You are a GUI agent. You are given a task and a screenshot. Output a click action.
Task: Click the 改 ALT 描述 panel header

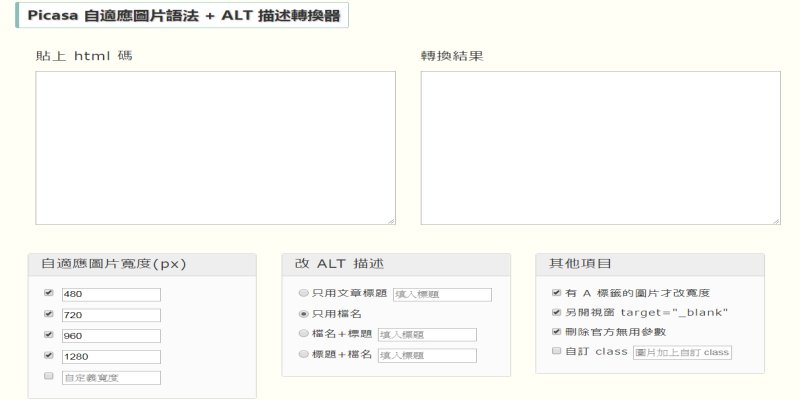(396, 265)
